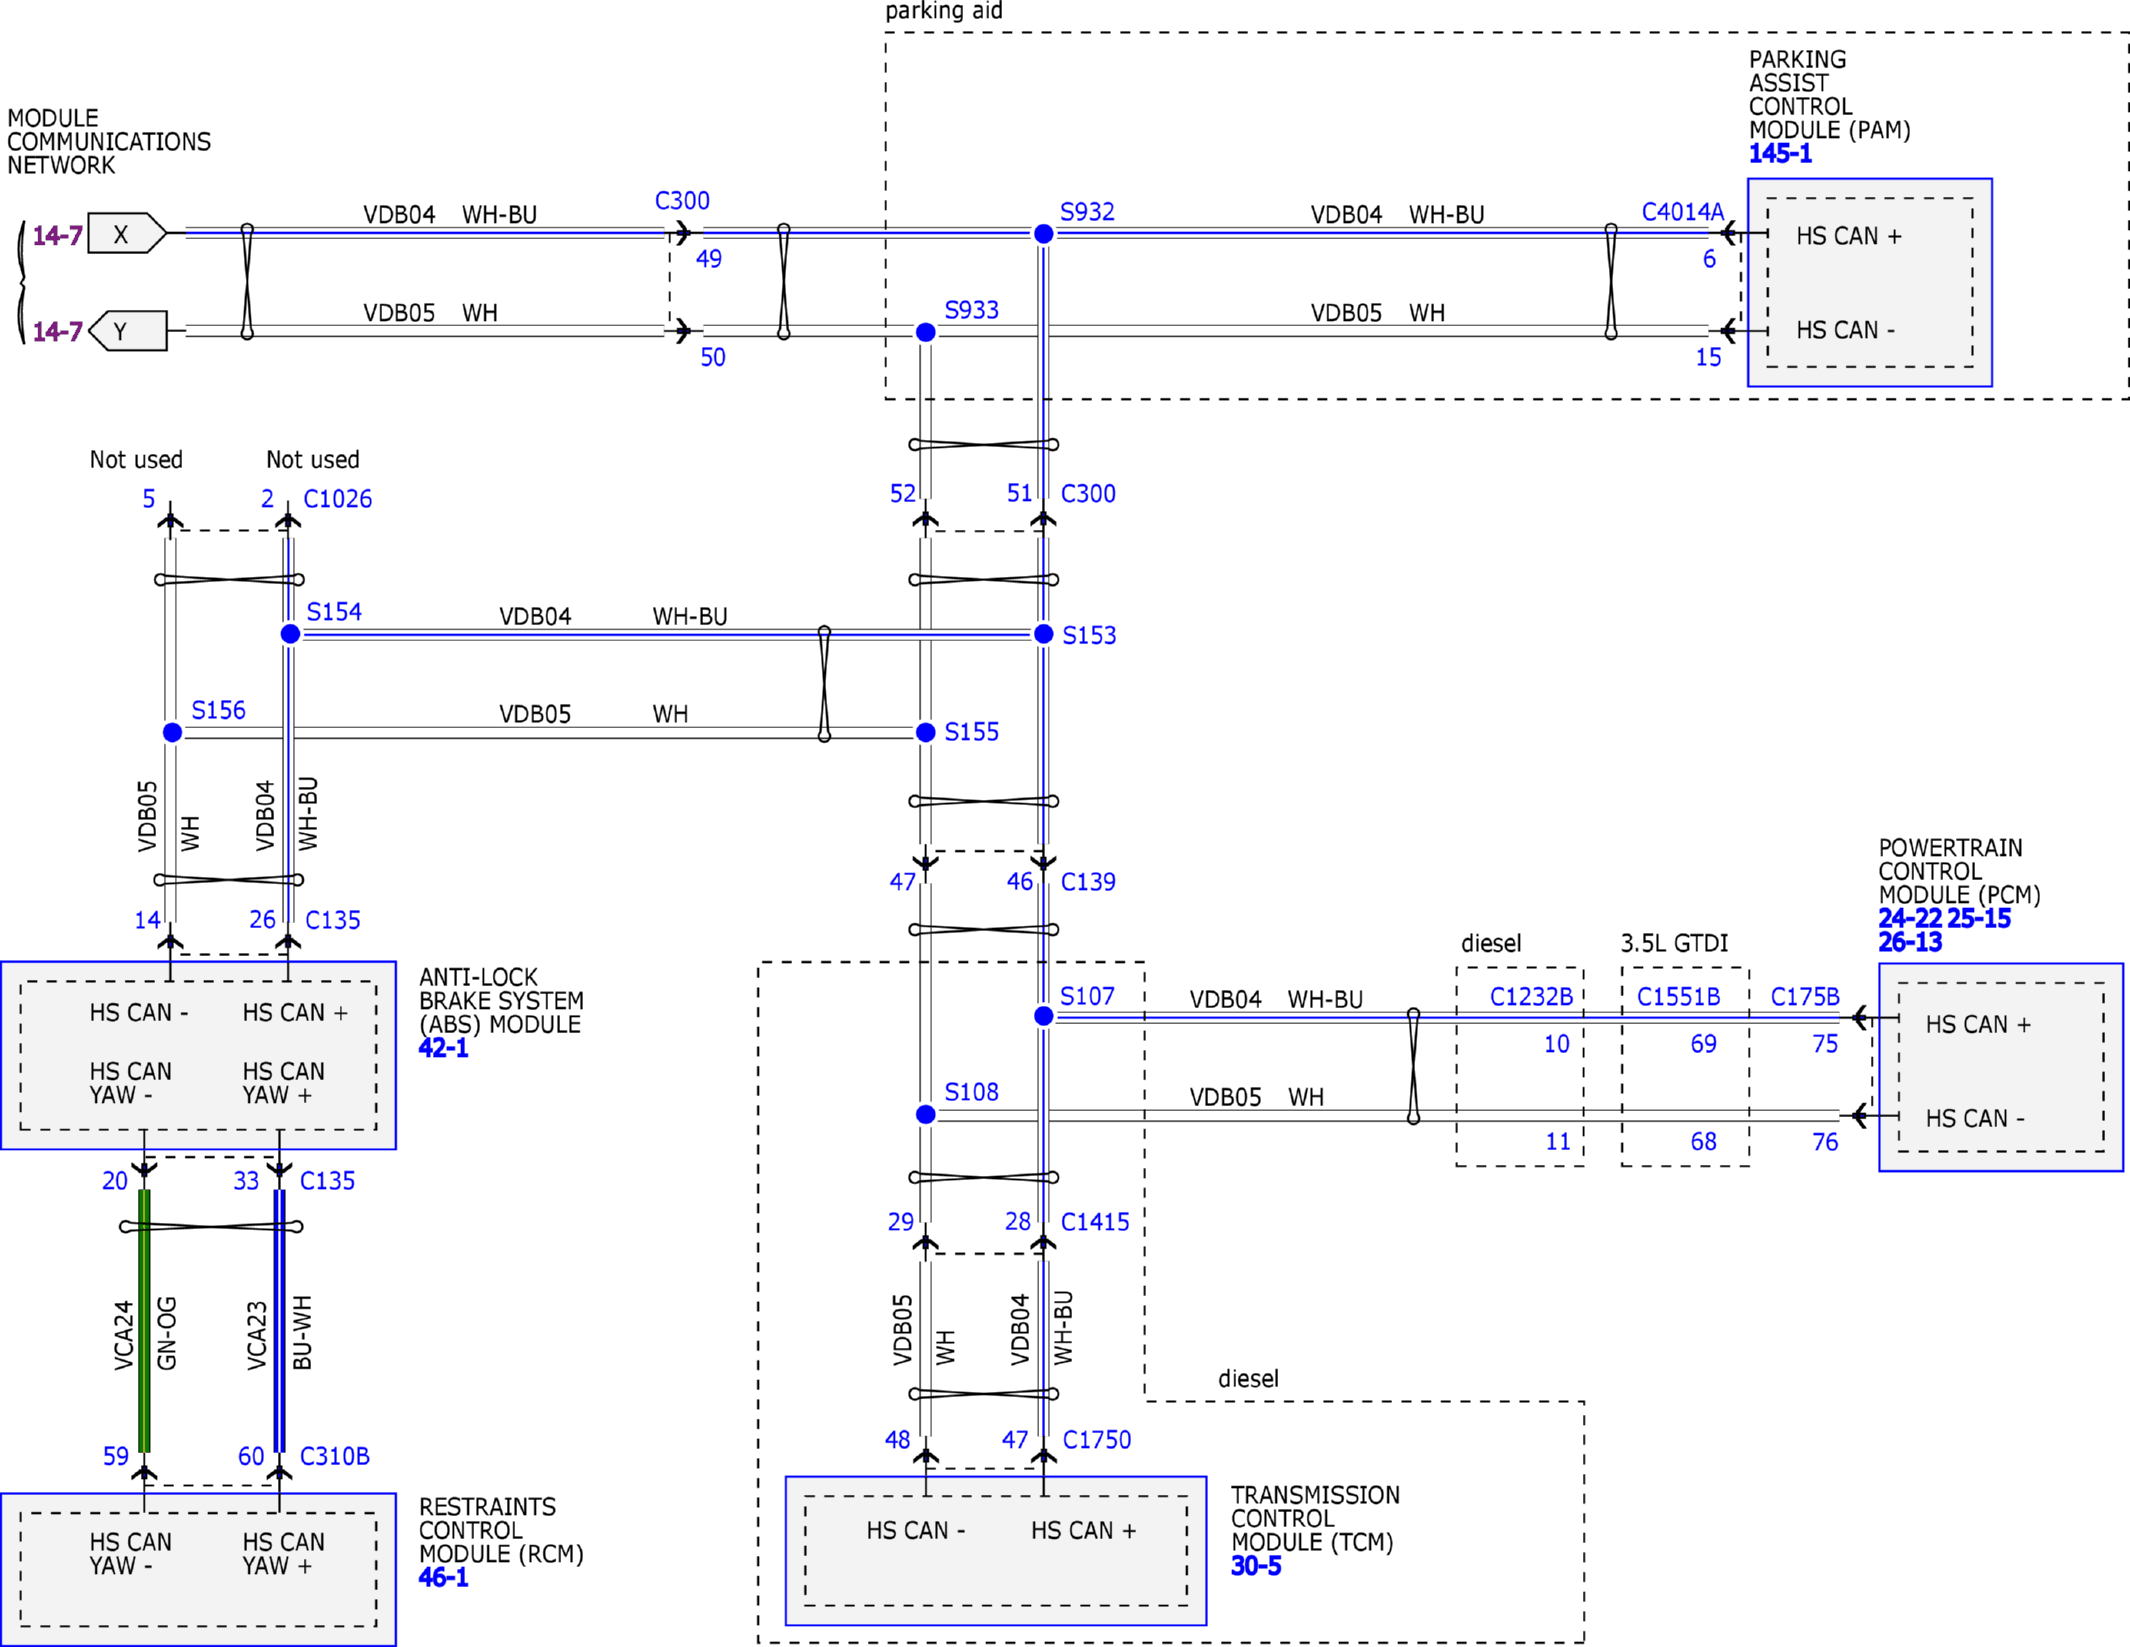Select splice dot S153
The height and width of the screenshot is (1647, 2130).
1043,634
